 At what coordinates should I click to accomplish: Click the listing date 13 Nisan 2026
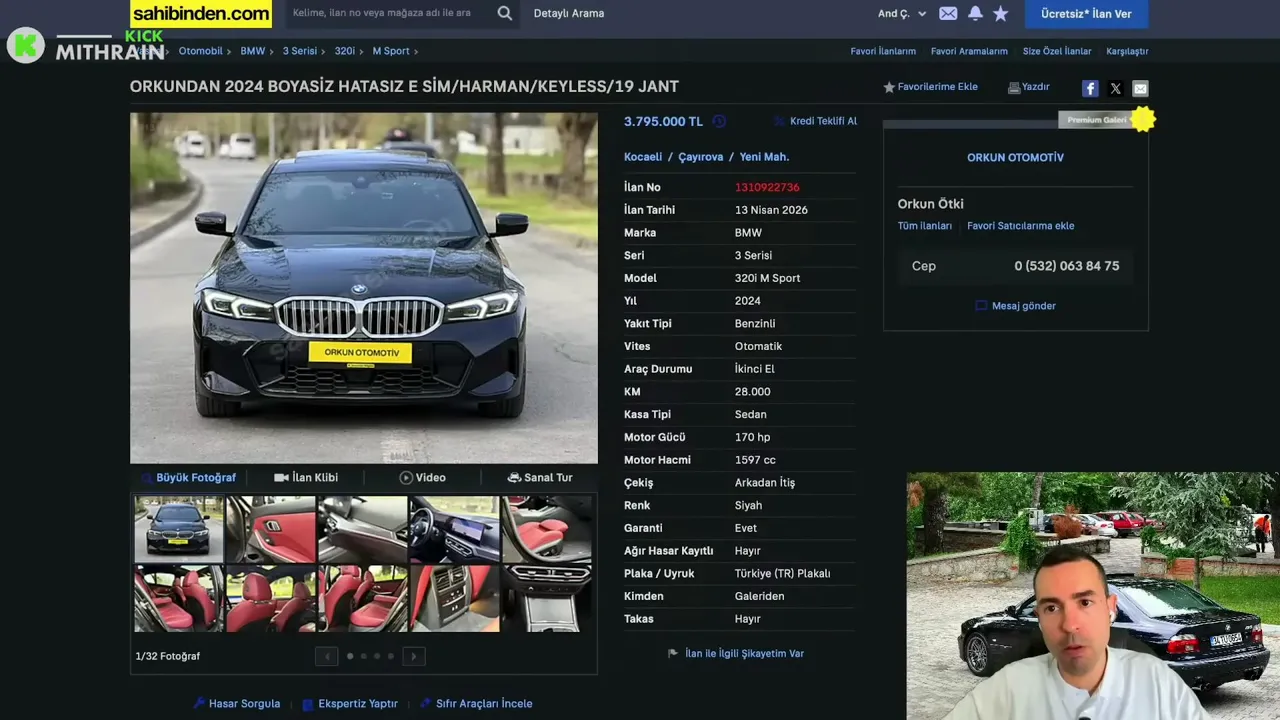coord(771,210)
